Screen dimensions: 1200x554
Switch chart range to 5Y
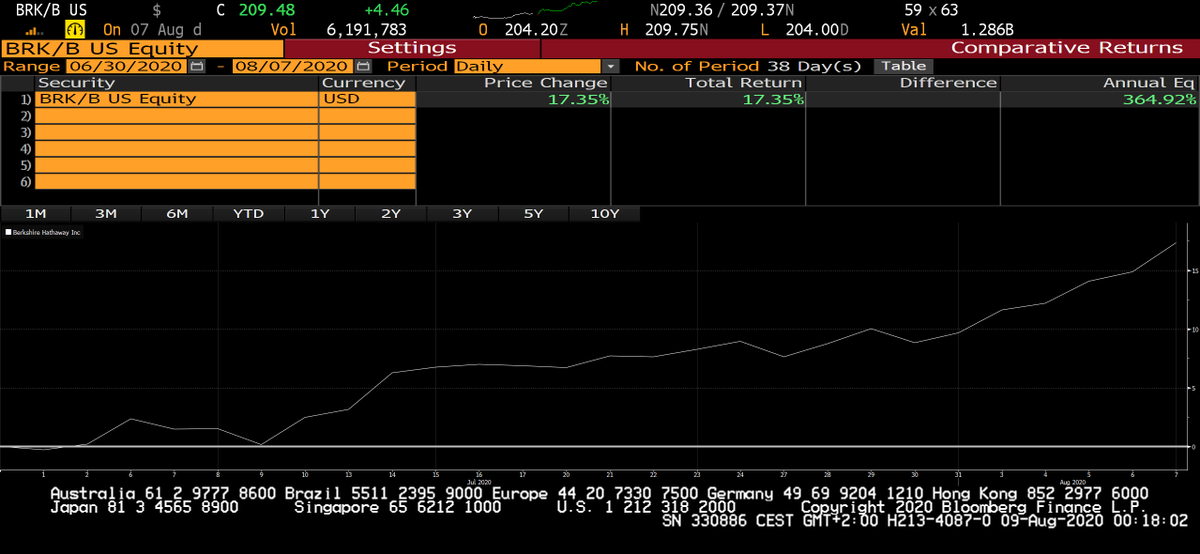(533, 213)
